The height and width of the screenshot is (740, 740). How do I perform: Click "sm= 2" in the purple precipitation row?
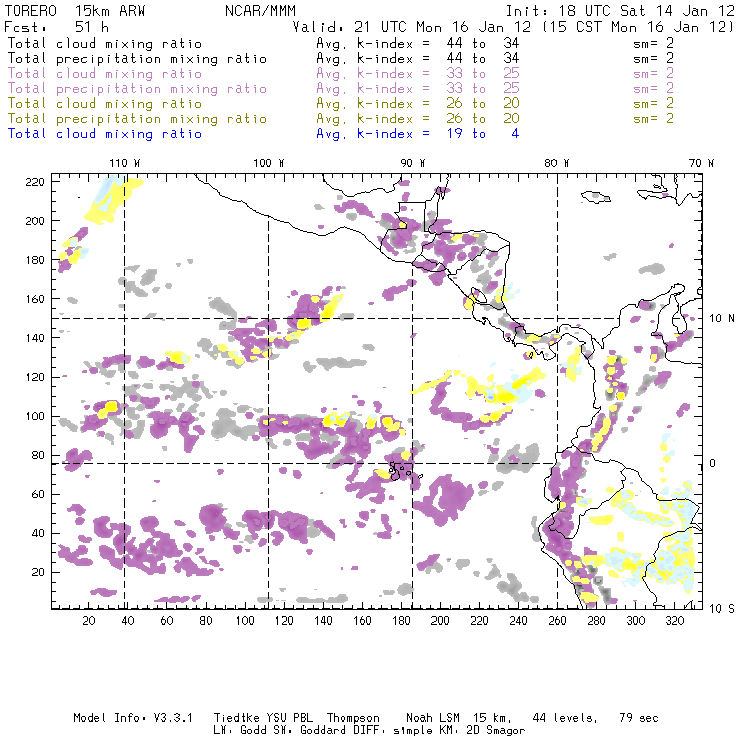pos(654,89)
